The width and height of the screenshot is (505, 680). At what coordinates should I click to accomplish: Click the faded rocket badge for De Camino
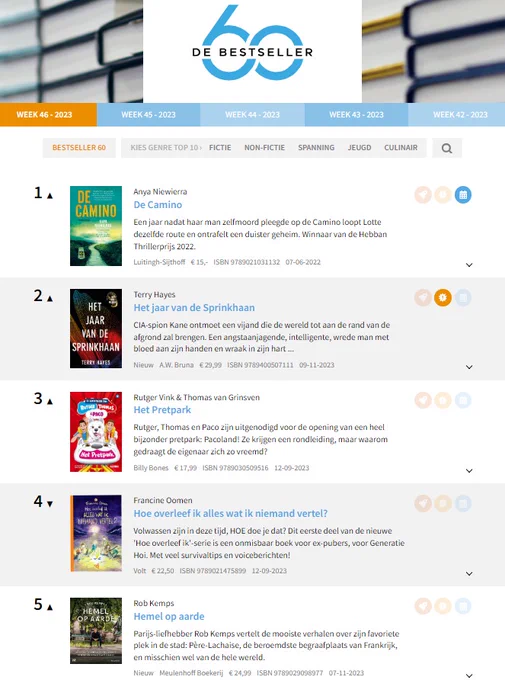423,195
